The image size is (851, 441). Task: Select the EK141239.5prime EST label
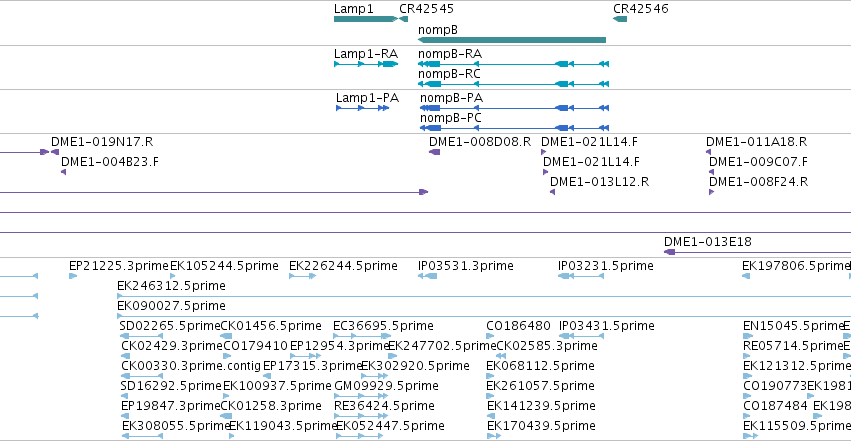tap(542, 406)
